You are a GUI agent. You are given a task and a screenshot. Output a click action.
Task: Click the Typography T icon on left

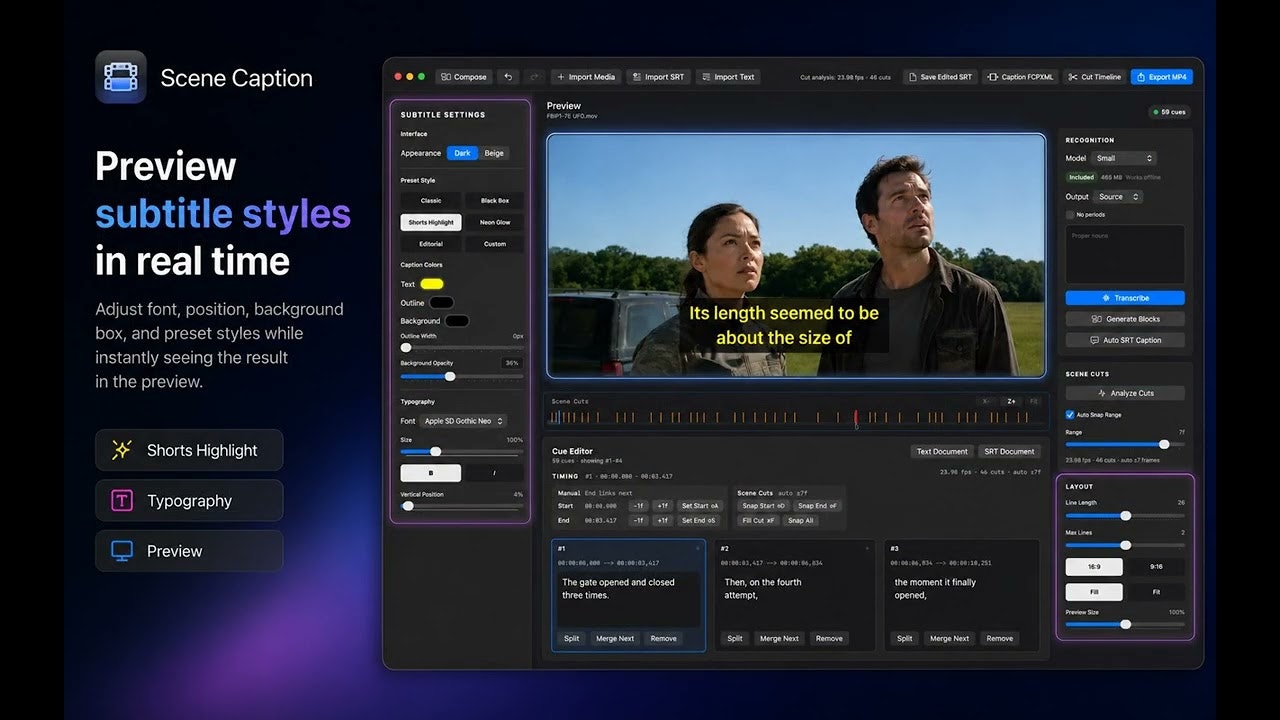[122, 500]
